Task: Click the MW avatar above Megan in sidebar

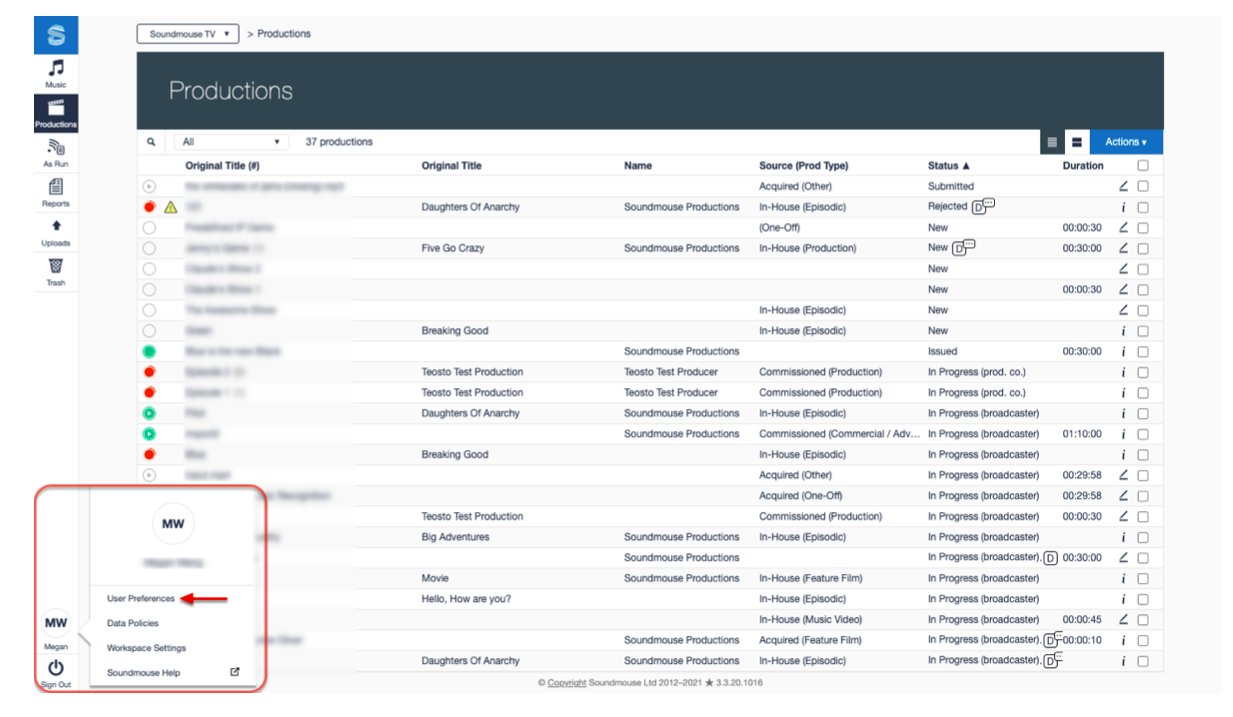Action: click(x=56, y=623)
